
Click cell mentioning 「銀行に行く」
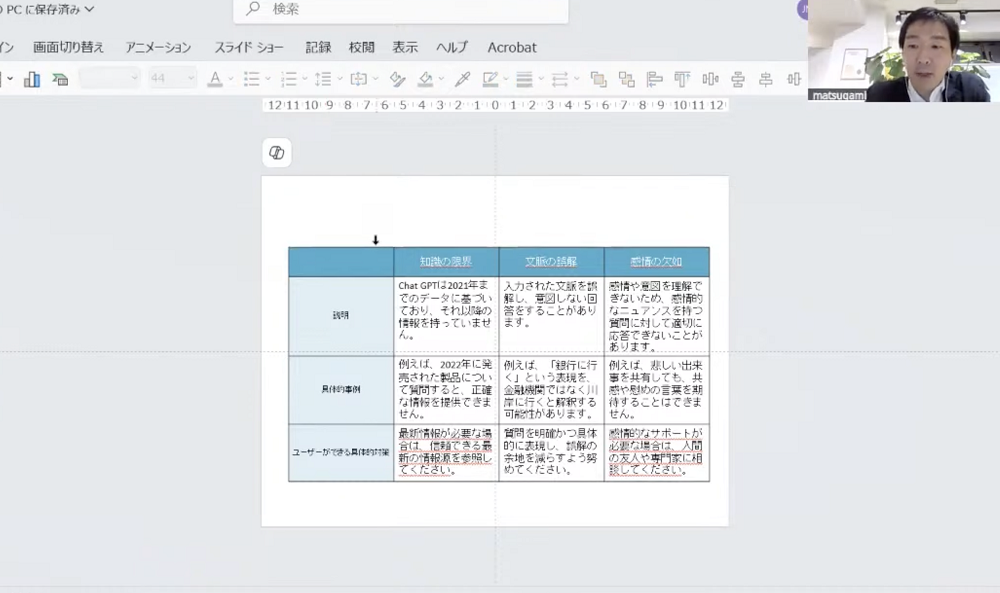[551, 390]
